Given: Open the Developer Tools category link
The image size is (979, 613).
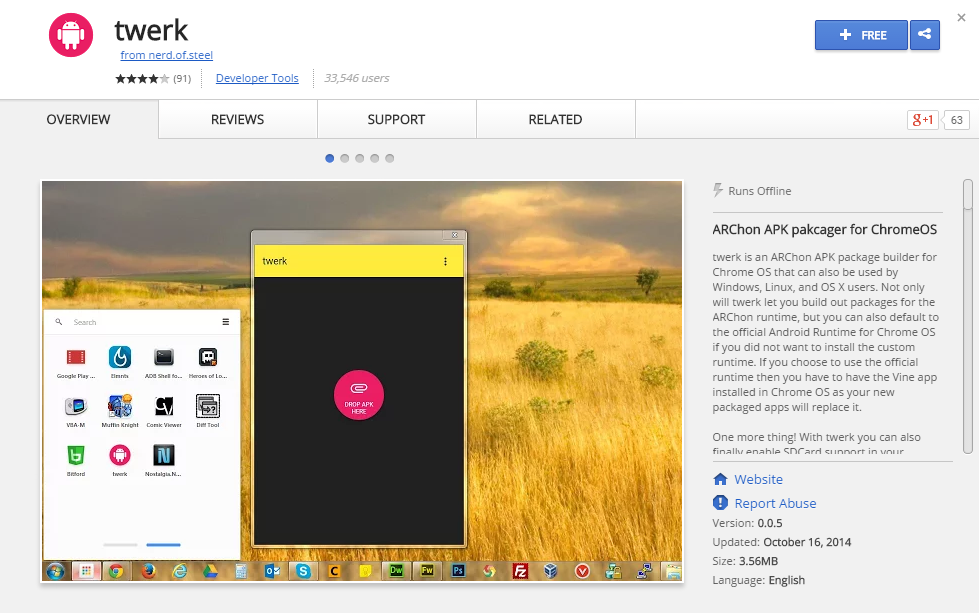Looking at the screenshot, I should point(257,78).
